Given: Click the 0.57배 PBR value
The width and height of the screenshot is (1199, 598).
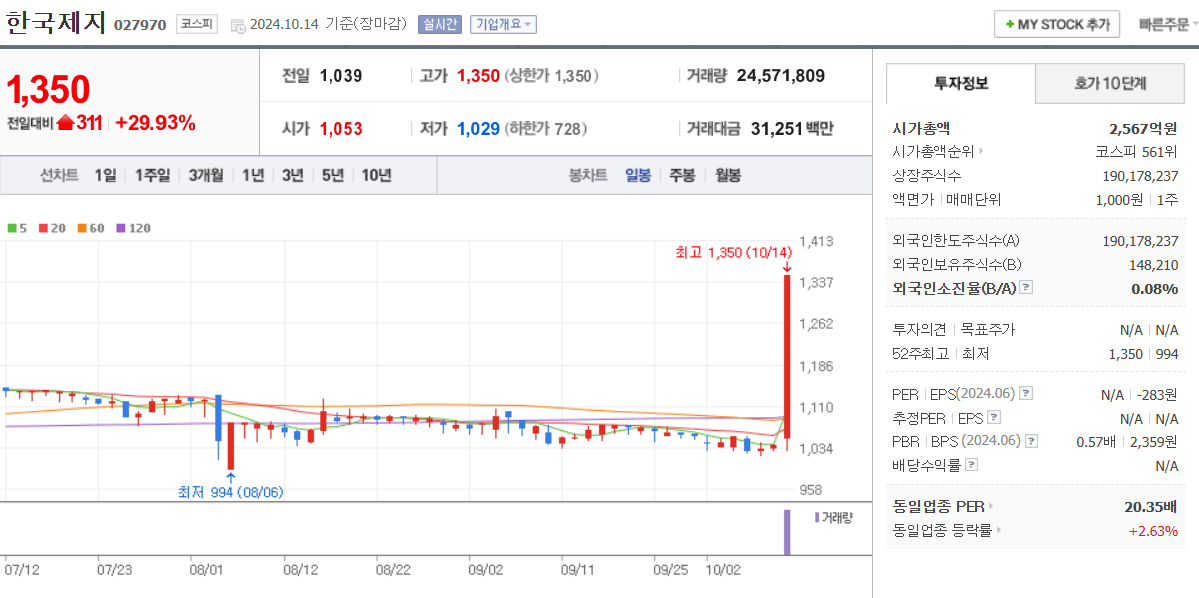Looking at the screenshot, I should [x=1097, y=441].
